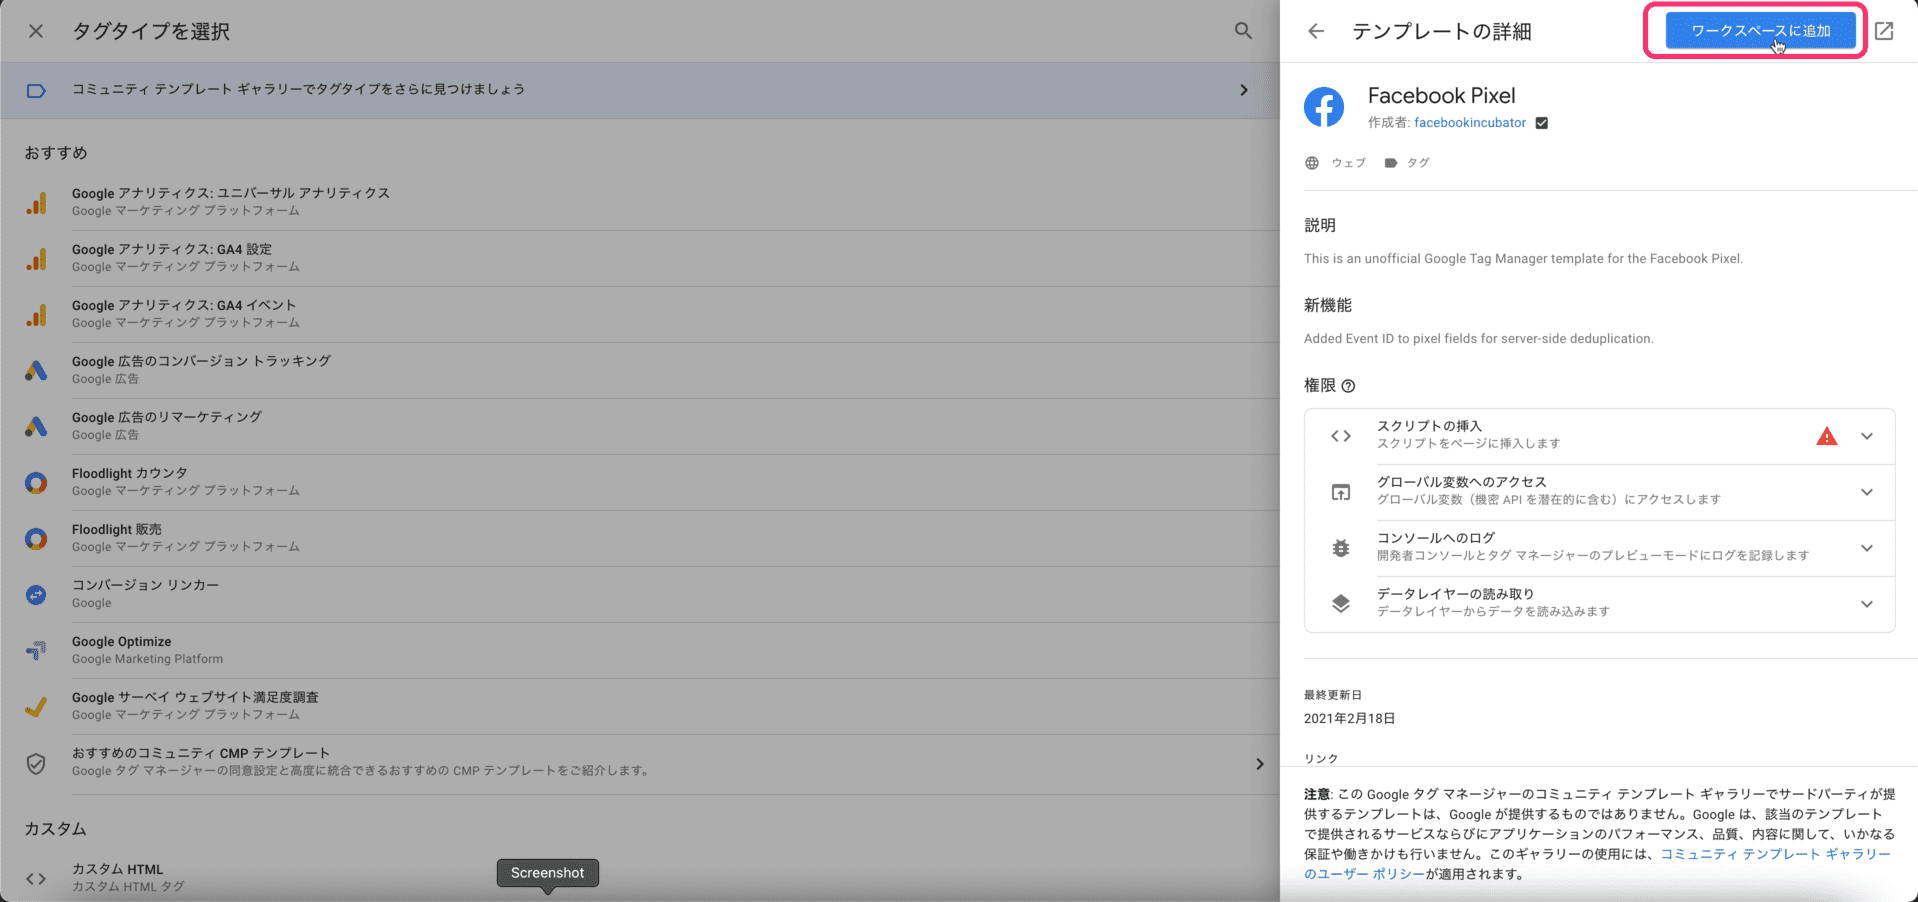Click Google Optimize icon
Image resolution: width=1918 pixels, height=902 pixels.
36,651
